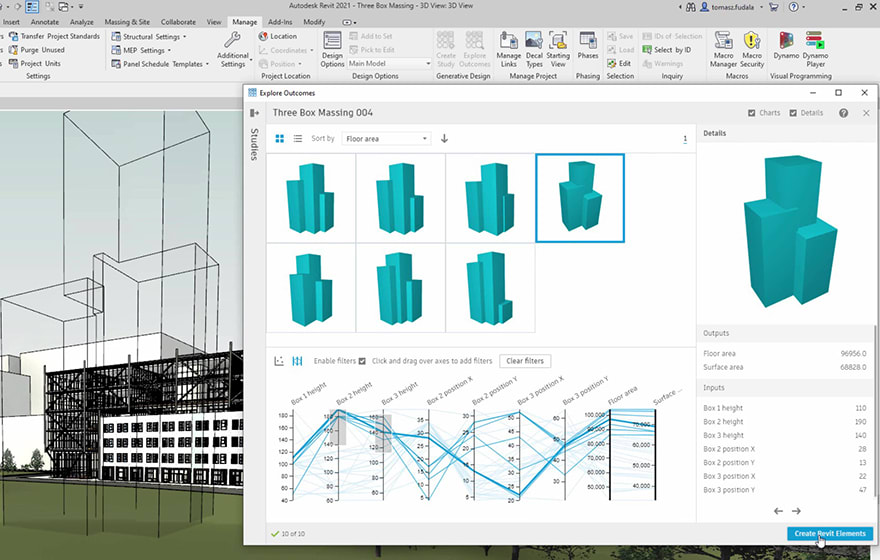Select last outcome thumbnail in second row
This screenshot has width=880, height=560.
tap(490, 288)
